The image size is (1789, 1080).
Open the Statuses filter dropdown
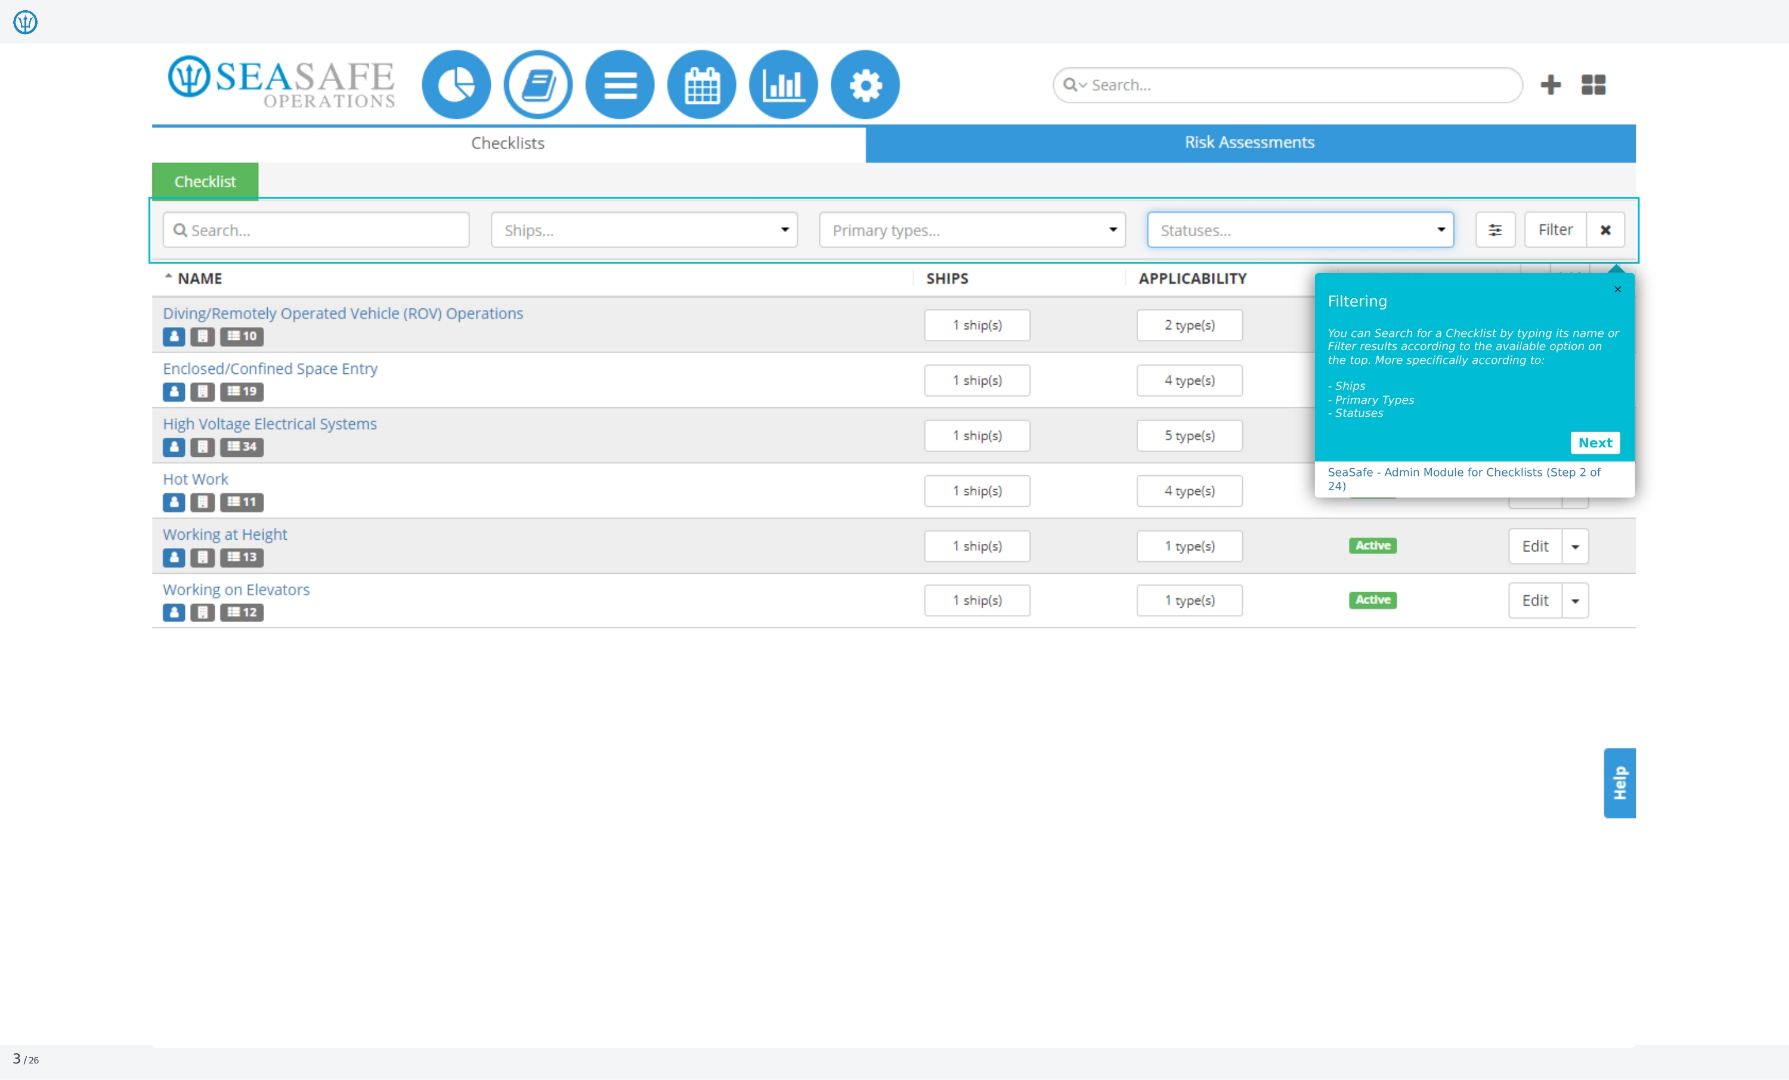1300,230
